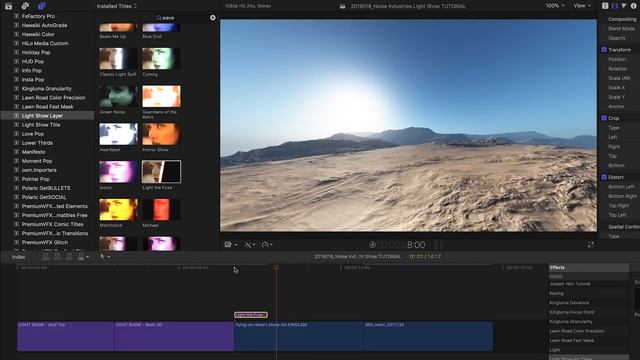Image resolution: width=640 pixels, height=360 pixels.
Task: Click the timecode display clock icon
Action: coord(372,244)
